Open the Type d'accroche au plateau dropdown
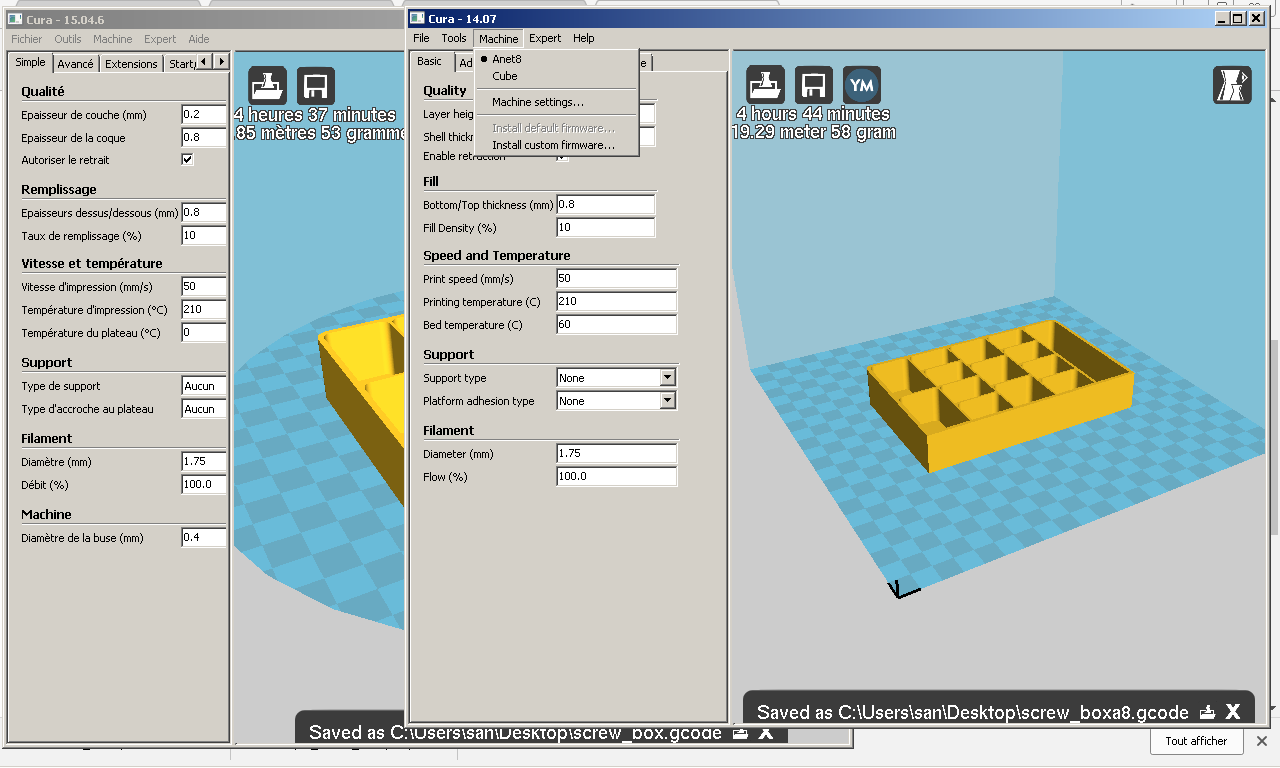The image size is (1280, 768). tap(204, 409)
